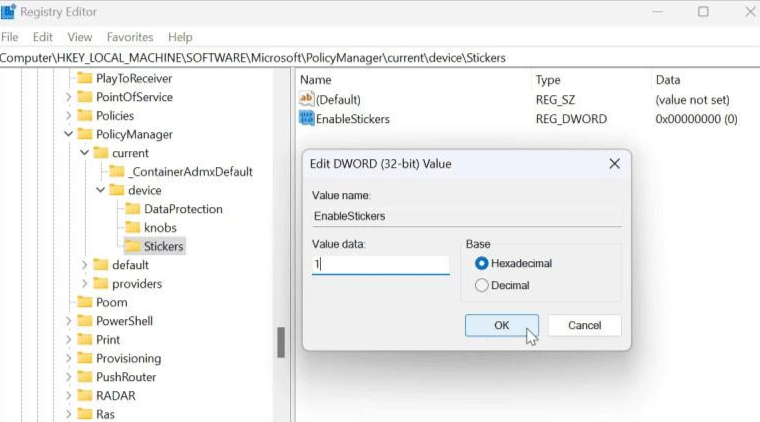760x422 pixels.
Task: Expand the RADAR key
Action: click(68, 395)
